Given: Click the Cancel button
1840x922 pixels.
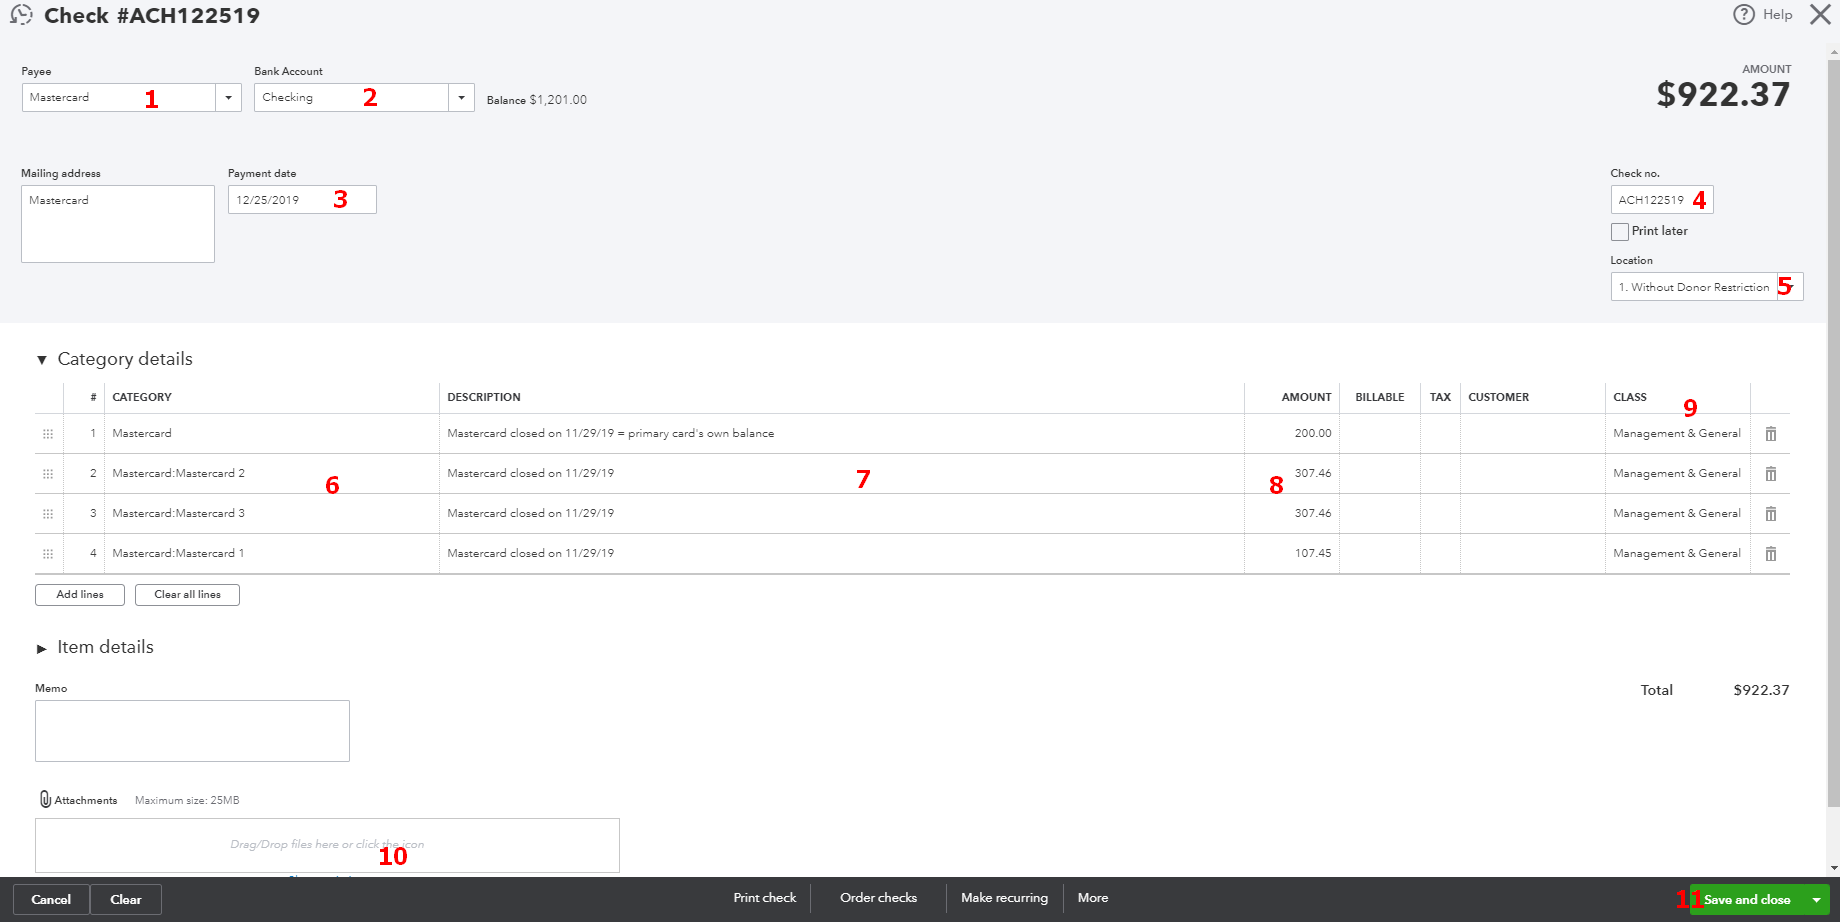Looking at the screenshot, I should [51, 899].
